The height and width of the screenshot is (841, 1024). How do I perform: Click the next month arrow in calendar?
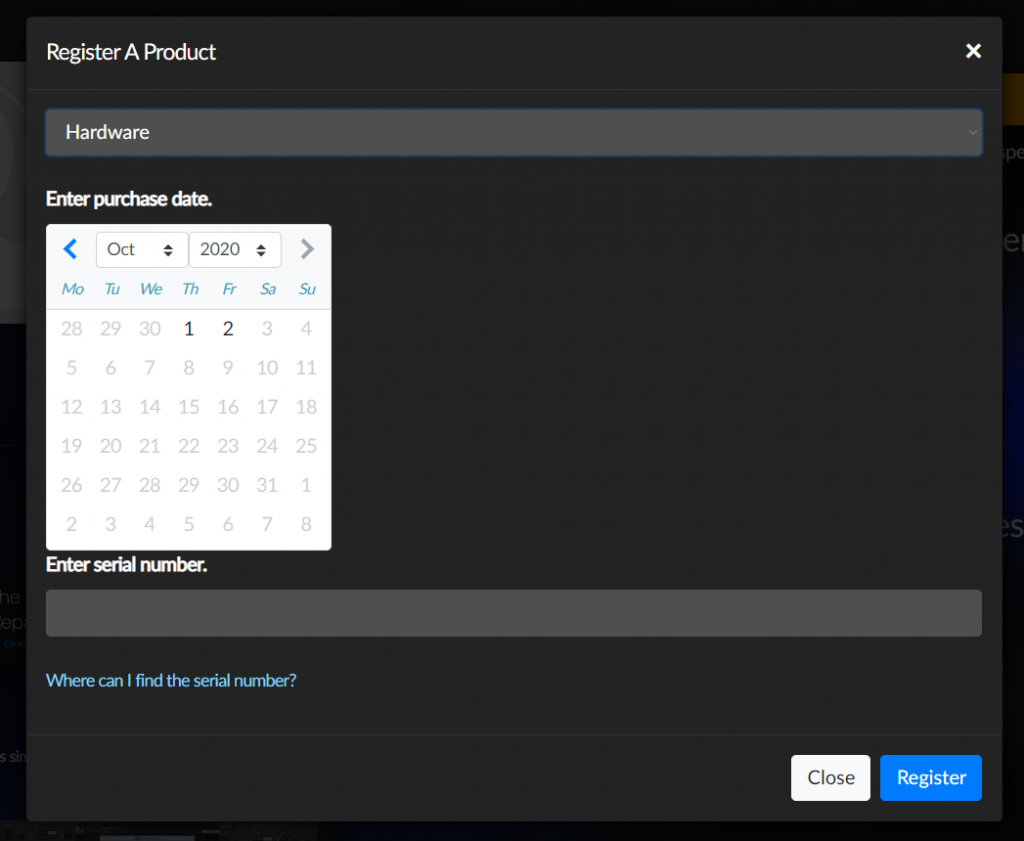click(307, 249)
